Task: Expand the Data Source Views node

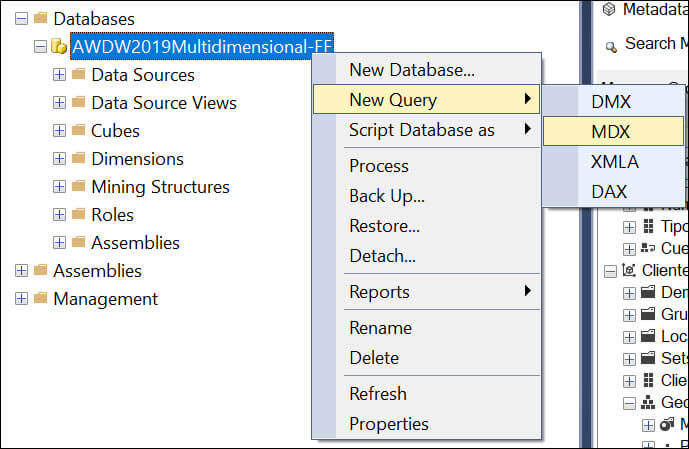Action: coord(60,102)
